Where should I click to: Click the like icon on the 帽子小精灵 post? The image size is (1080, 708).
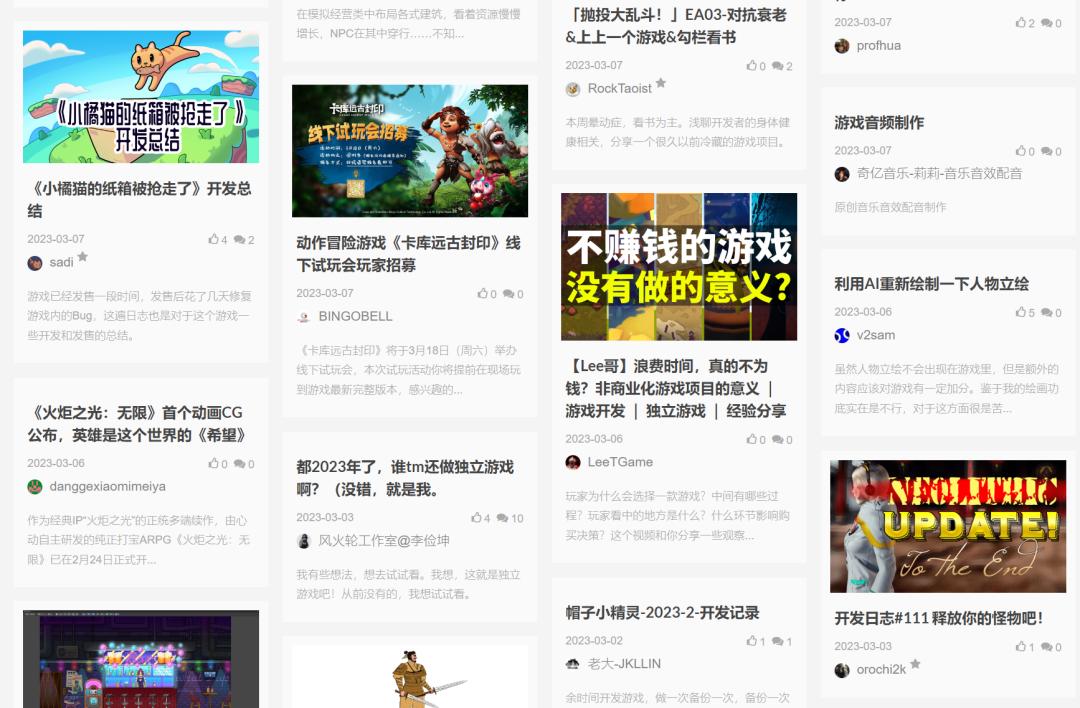pos(751,641)
